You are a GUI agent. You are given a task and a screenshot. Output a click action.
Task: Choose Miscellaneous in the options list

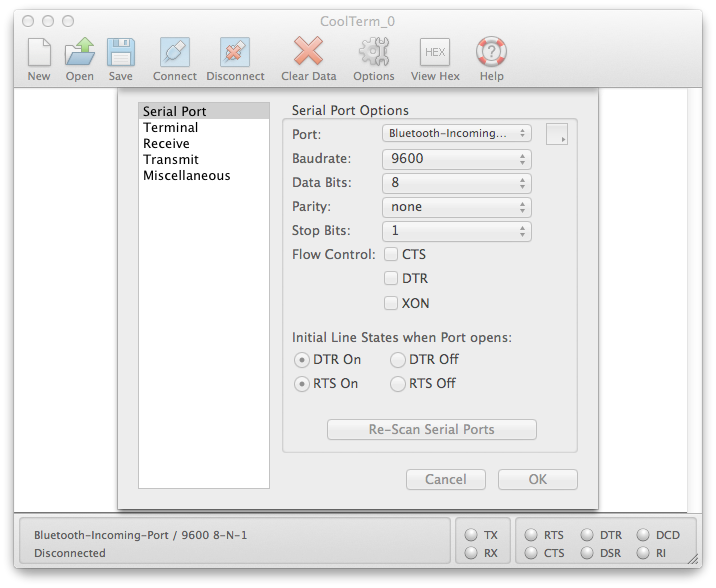[x=187, y=176]
